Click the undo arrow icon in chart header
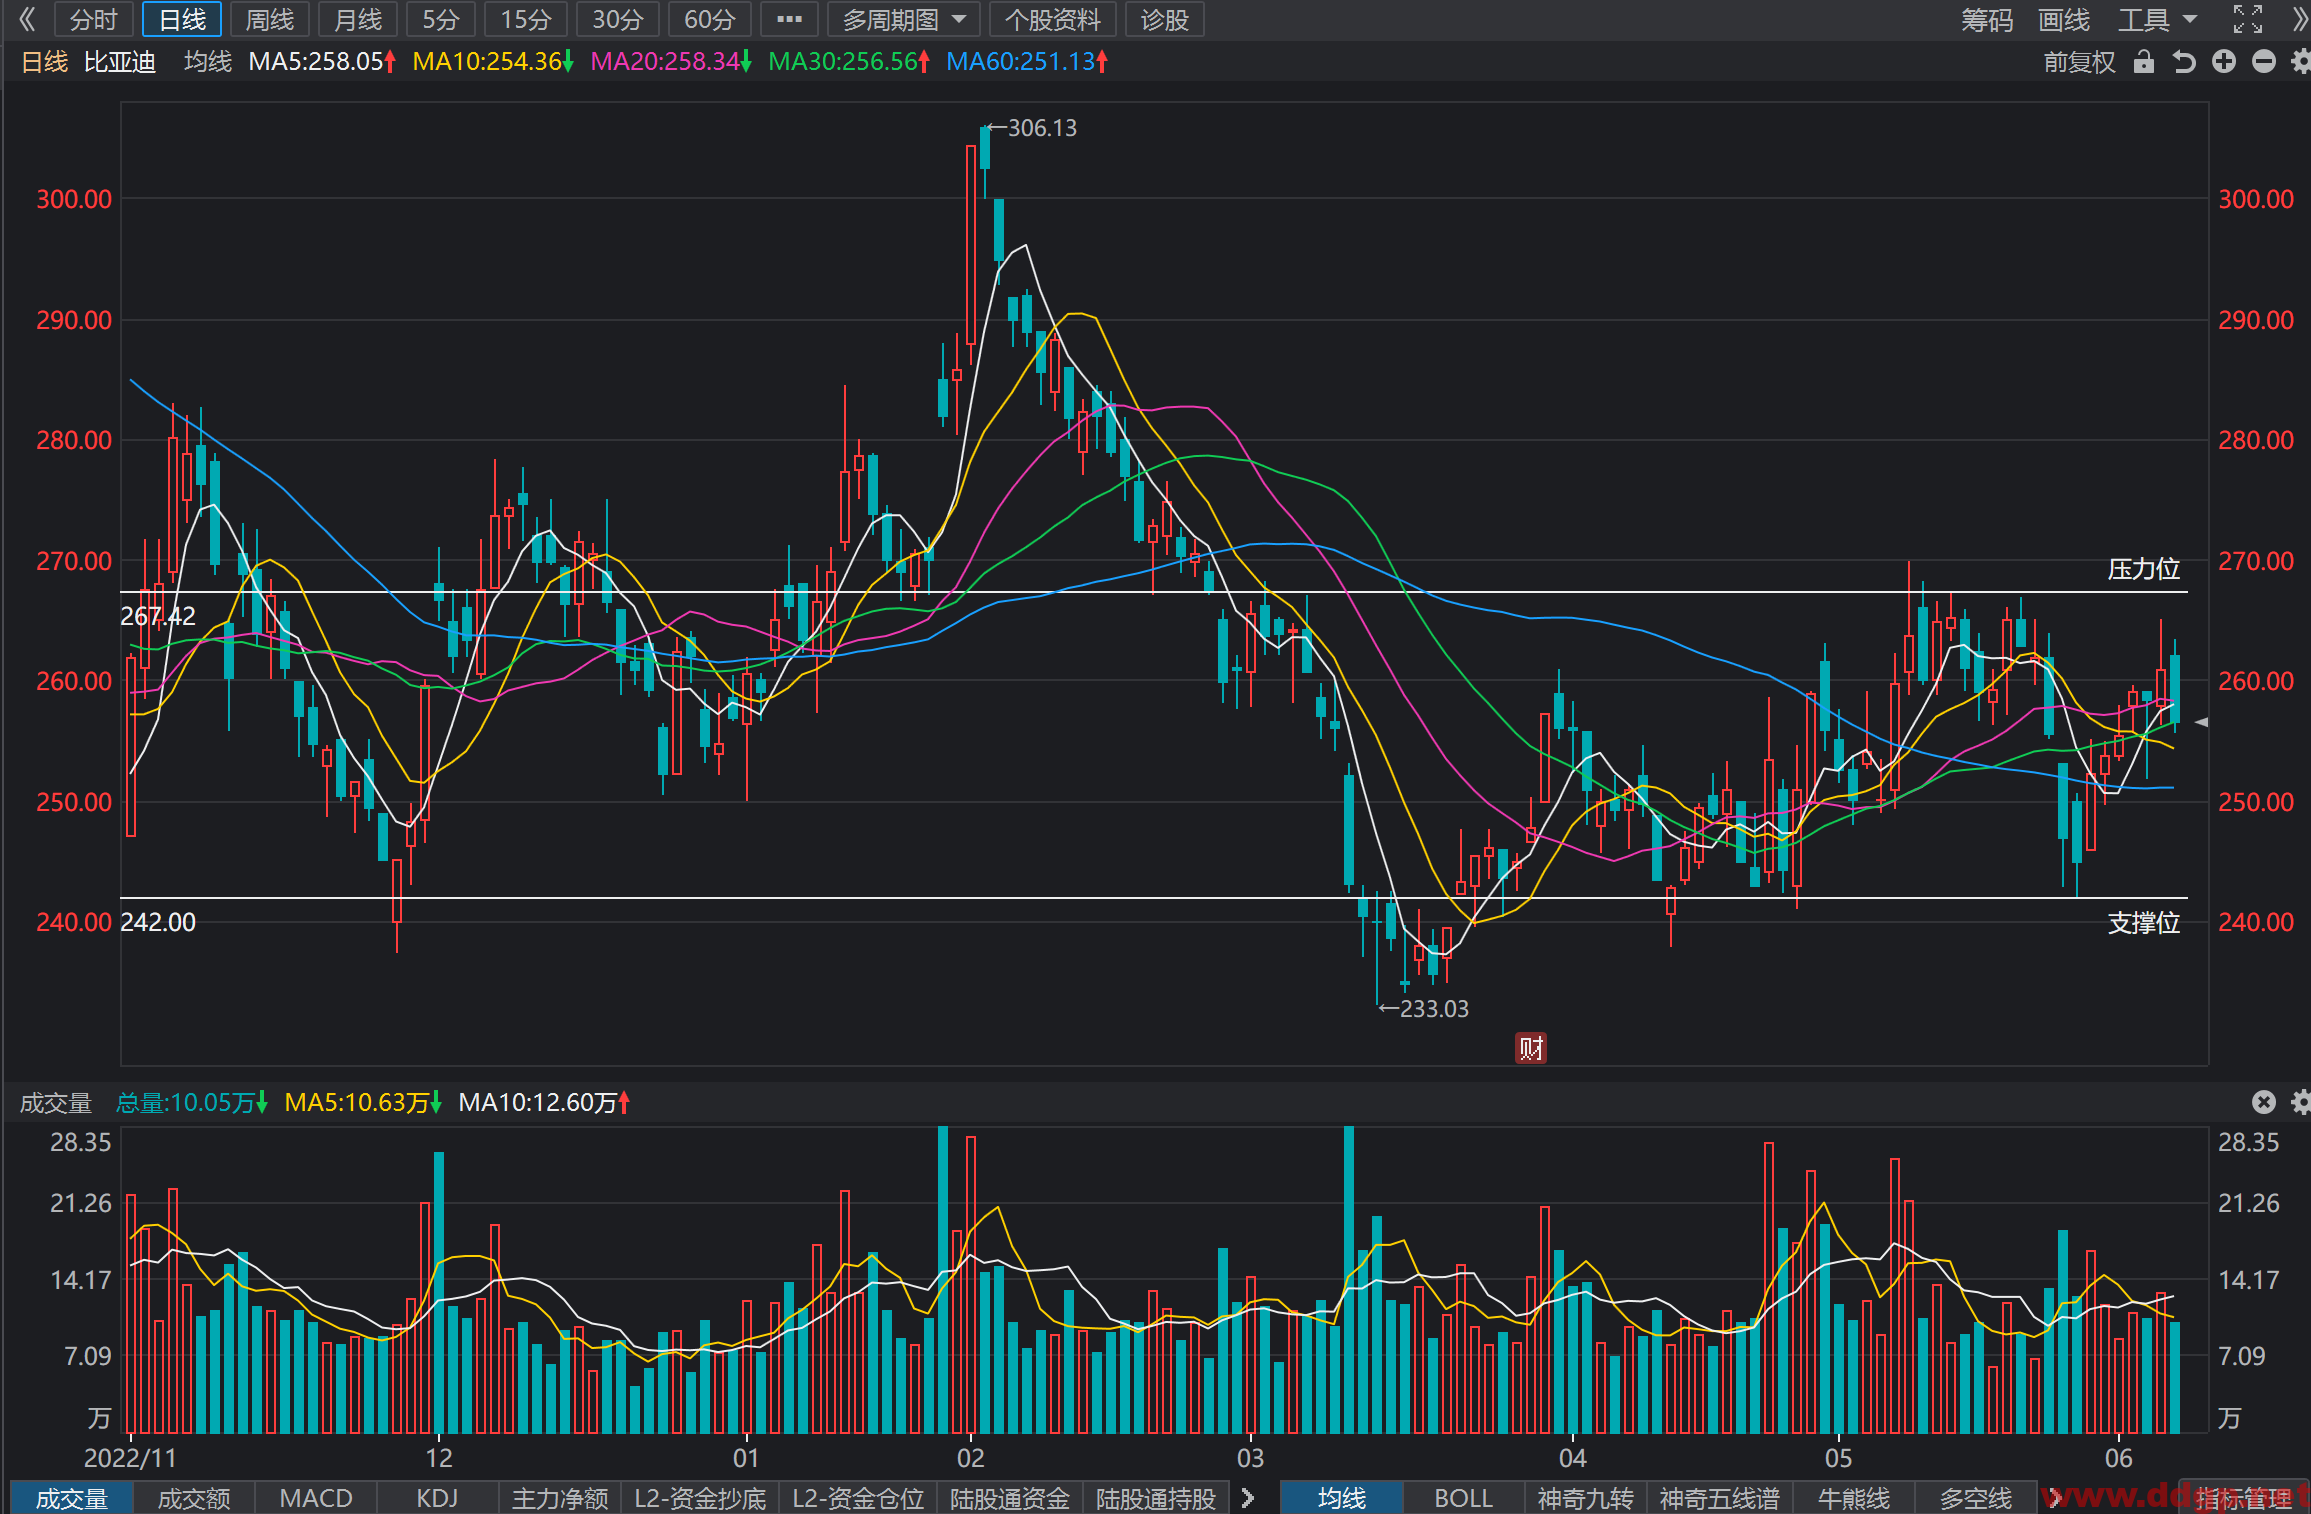 2184,62
